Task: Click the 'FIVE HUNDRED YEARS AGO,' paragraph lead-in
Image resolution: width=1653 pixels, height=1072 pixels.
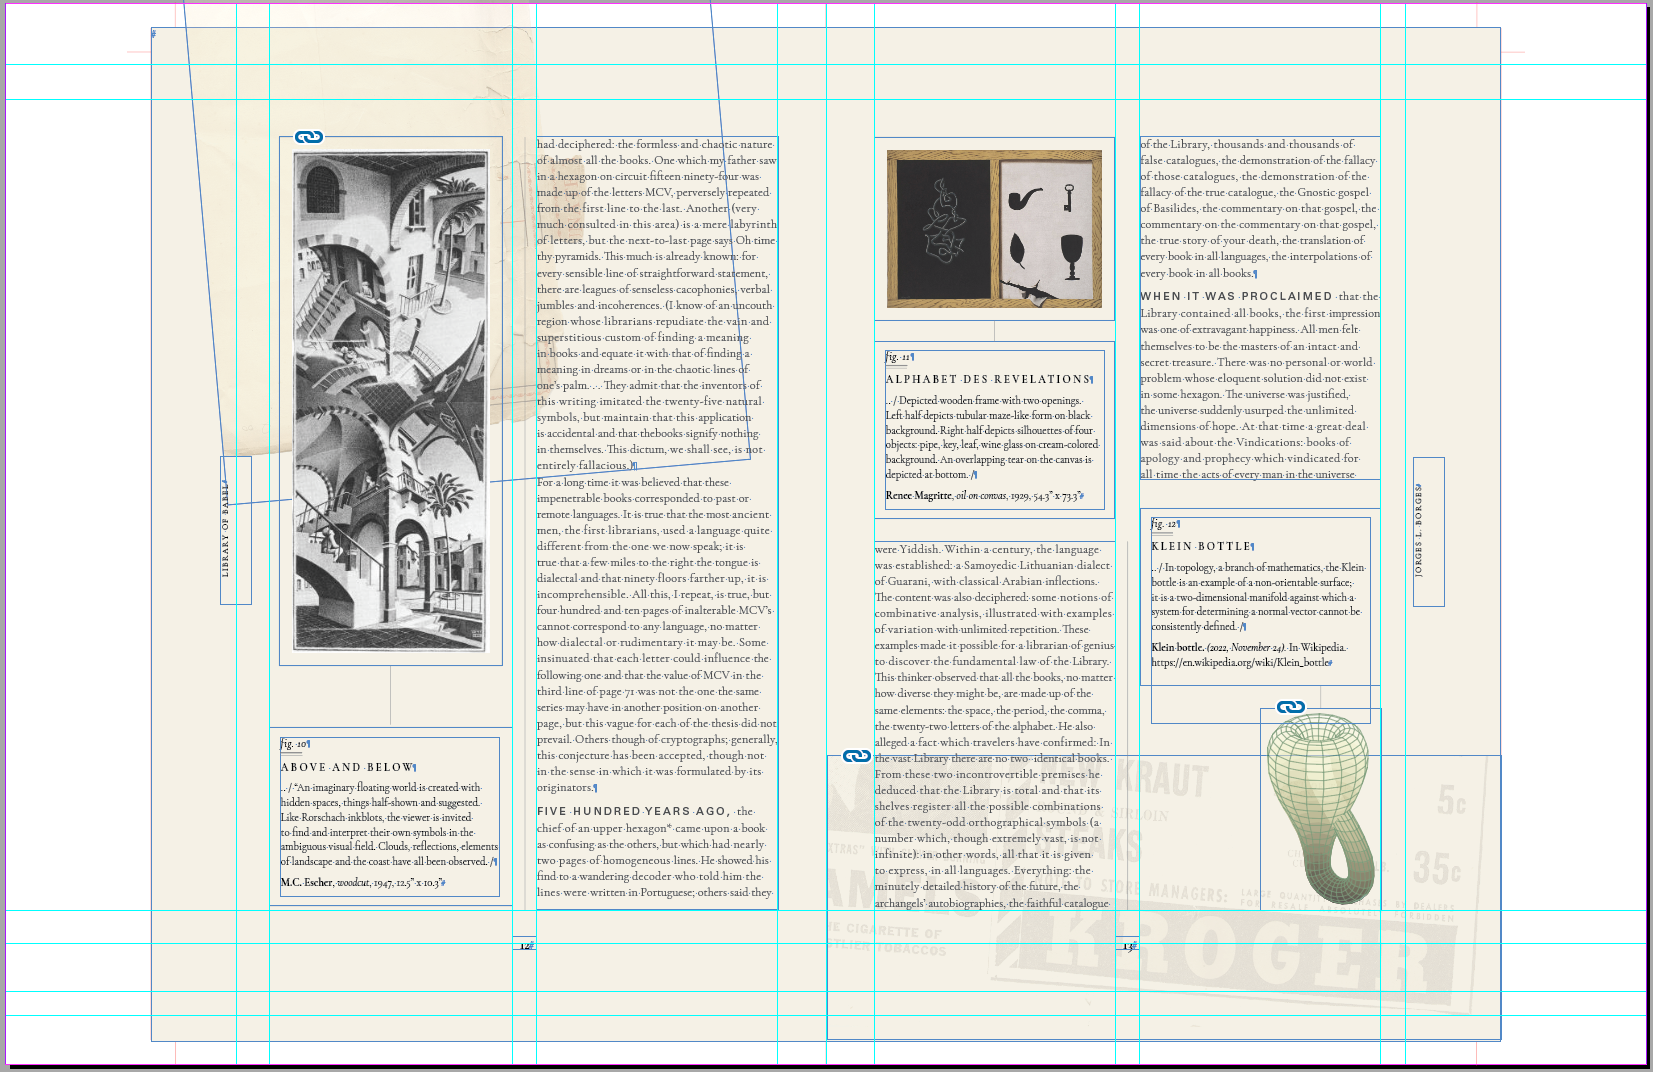Action: pos(633,811)
